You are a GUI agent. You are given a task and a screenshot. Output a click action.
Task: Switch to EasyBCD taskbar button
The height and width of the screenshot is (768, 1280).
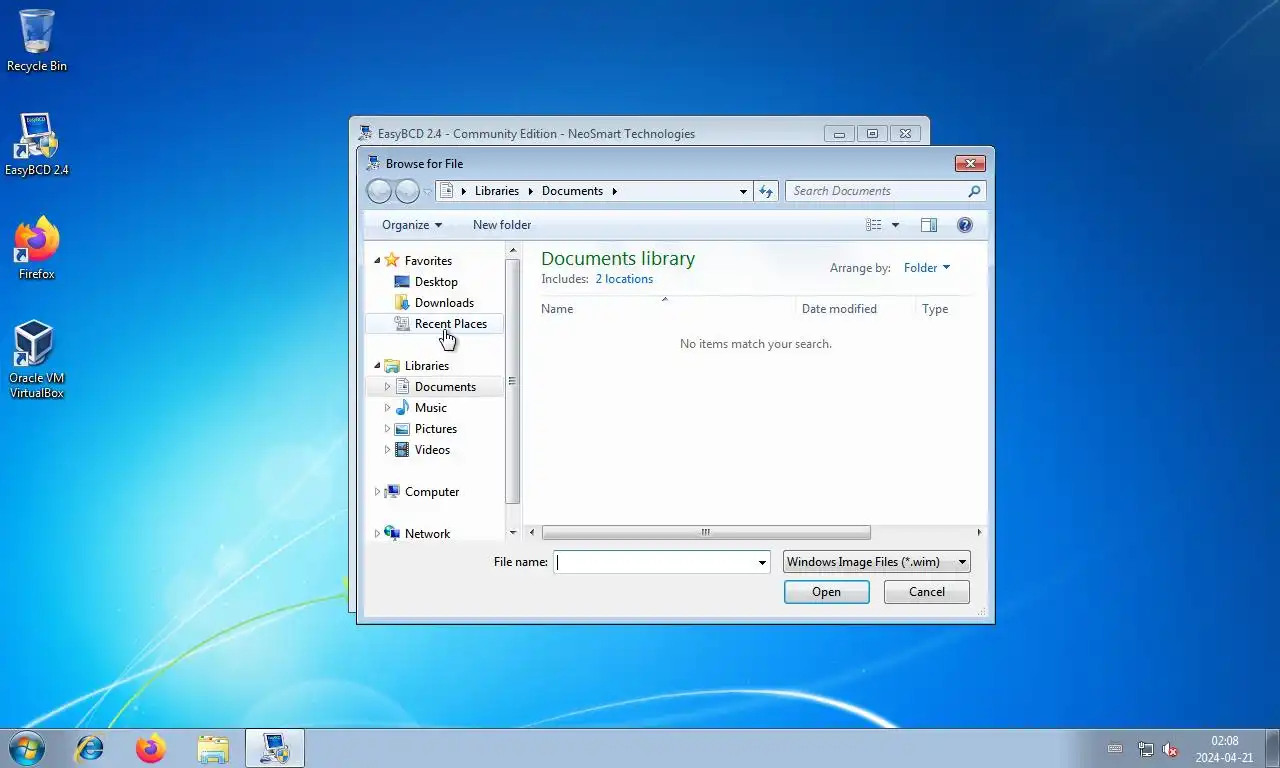point(275,748)
